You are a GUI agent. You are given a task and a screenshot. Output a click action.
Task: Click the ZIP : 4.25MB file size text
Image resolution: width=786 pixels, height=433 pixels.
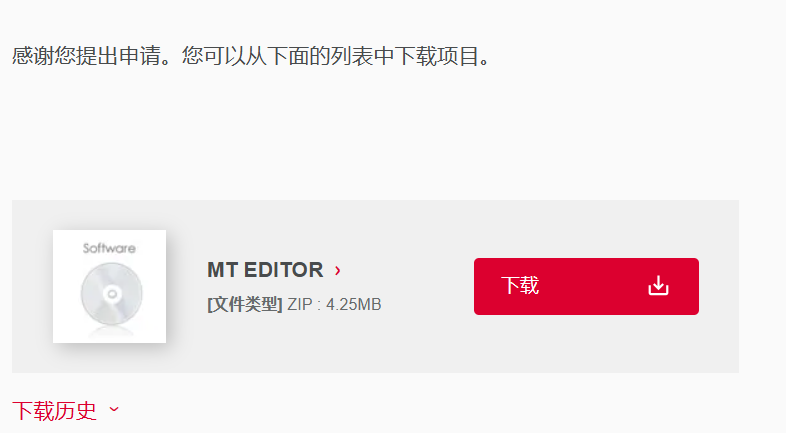[x=334, y=304]
